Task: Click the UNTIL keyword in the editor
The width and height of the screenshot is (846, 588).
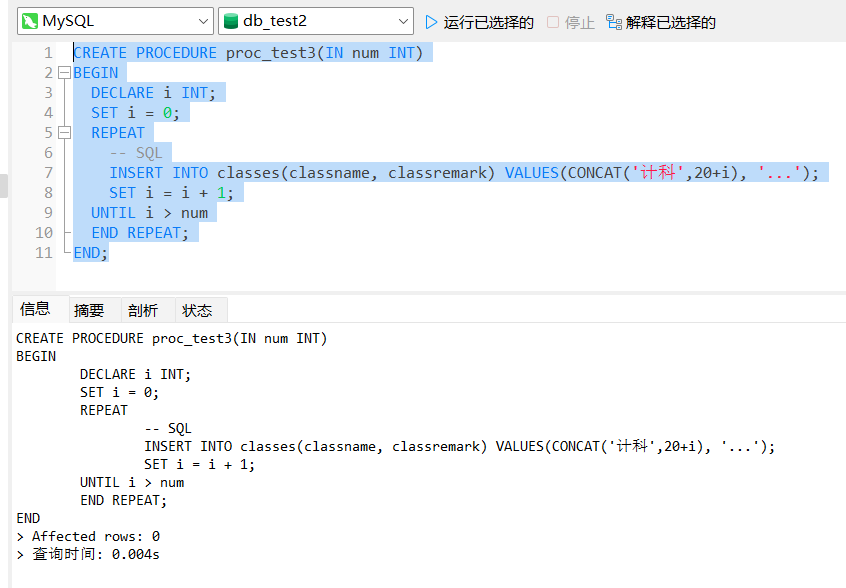Action: click(113, 213)
